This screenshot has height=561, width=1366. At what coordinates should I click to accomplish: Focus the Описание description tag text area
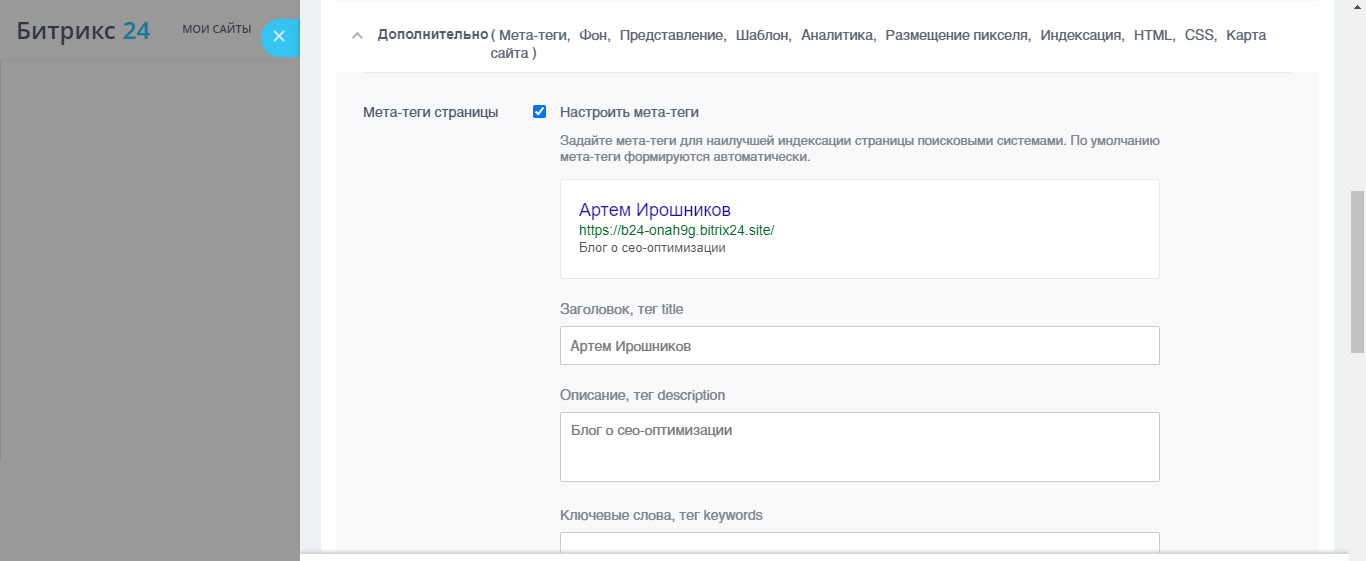pyautogui.click(x=859, y=447)
